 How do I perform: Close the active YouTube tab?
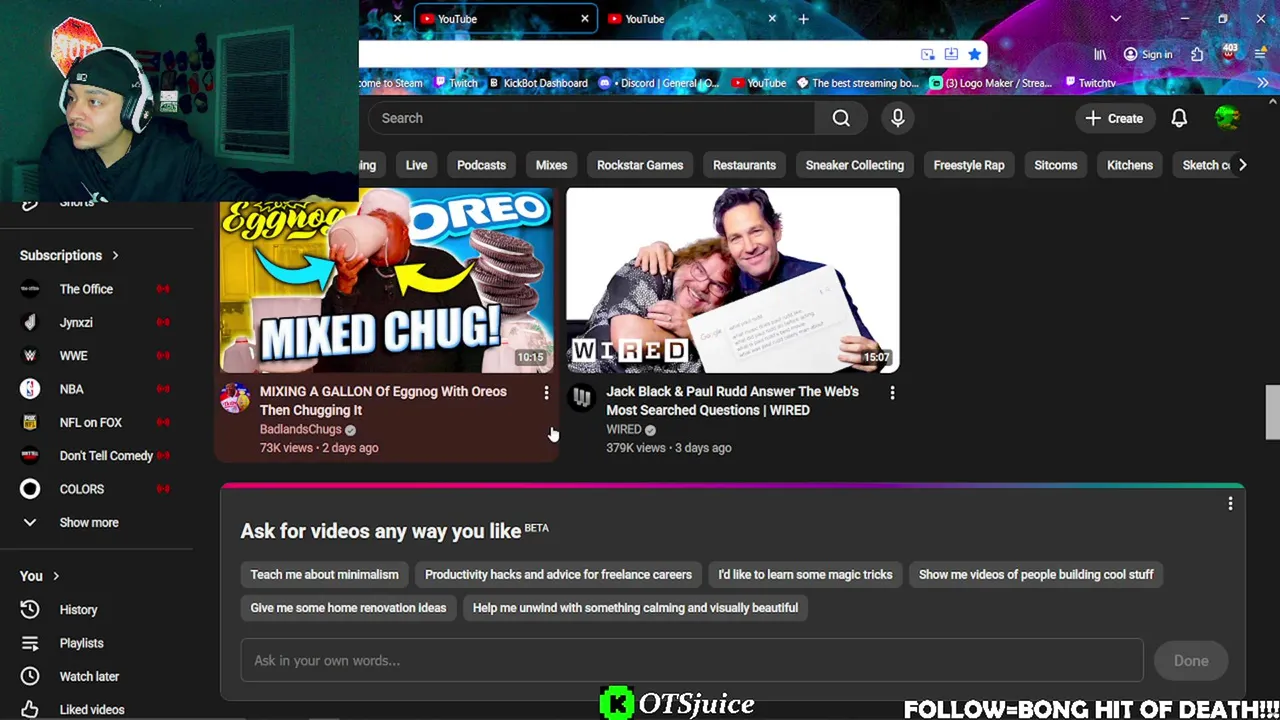pos(585,18)
